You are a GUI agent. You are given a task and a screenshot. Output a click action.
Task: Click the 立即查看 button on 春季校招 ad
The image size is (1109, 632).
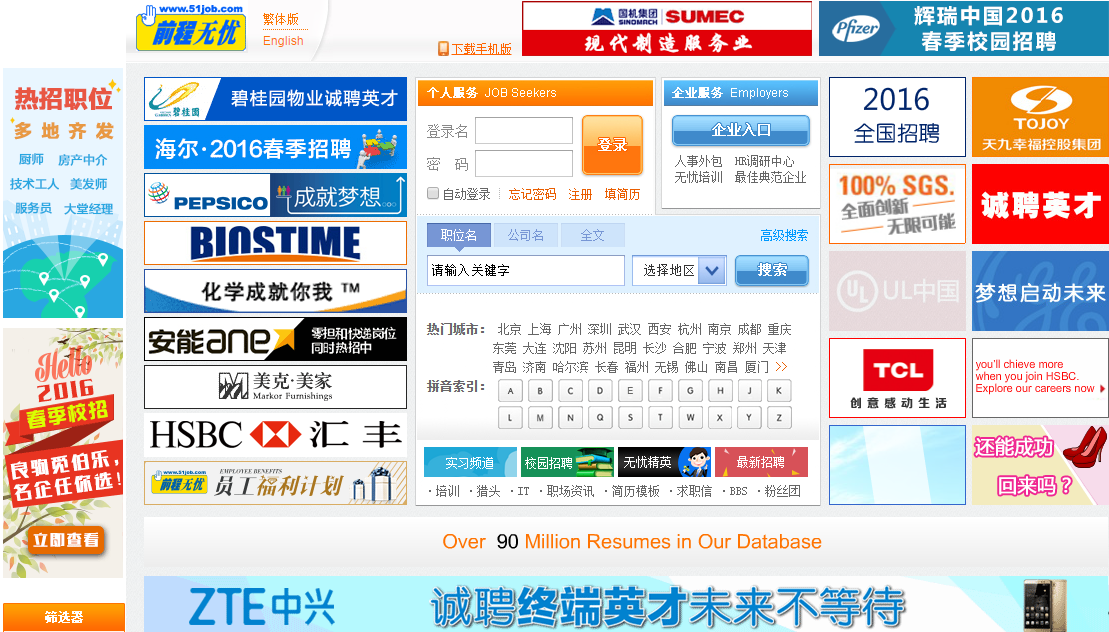tap(65, 540)
